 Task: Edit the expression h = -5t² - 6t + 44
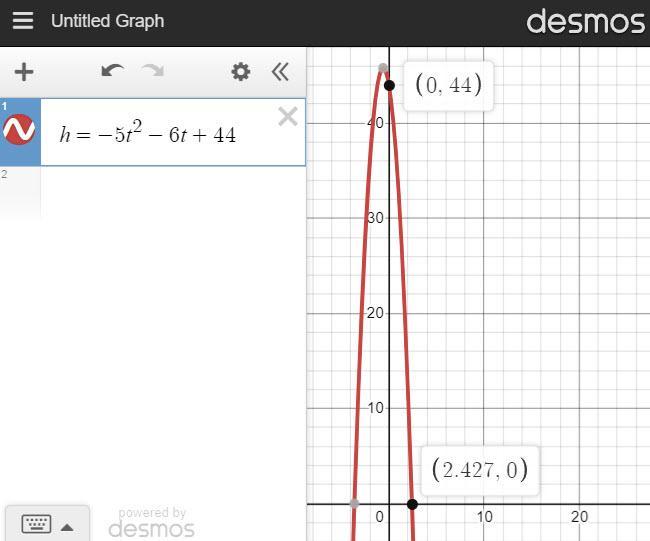pos(148,133)
